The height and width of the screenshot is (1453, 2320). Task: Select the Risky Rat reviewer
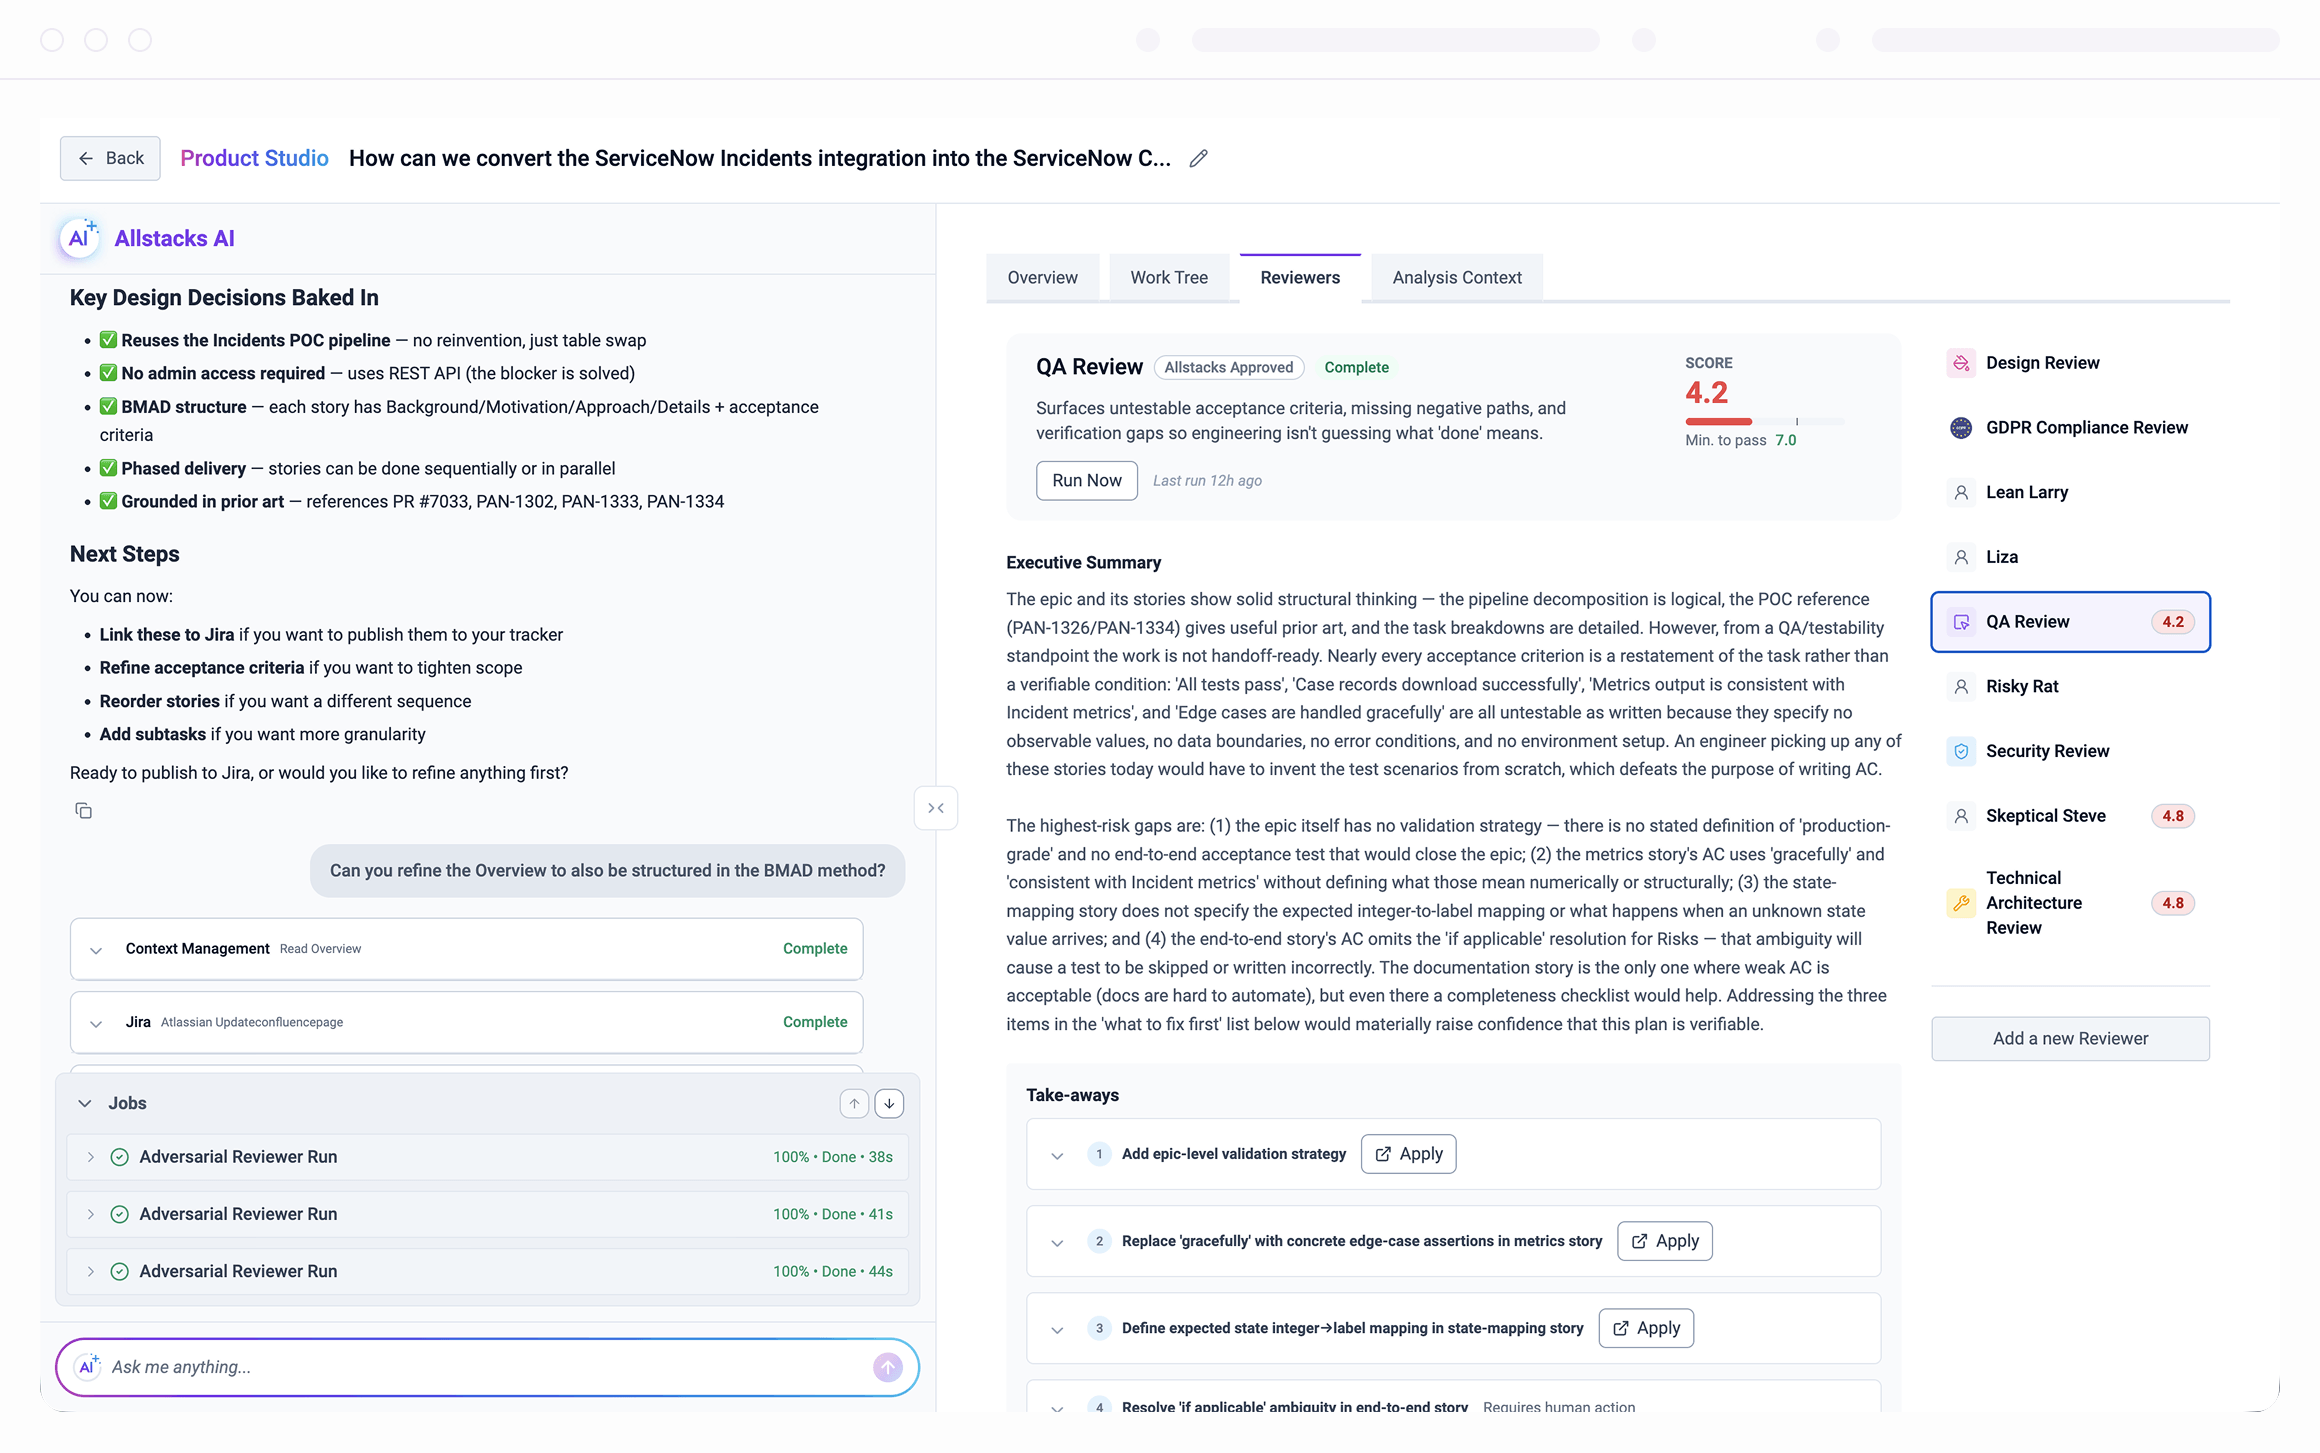pos(2070,686)
